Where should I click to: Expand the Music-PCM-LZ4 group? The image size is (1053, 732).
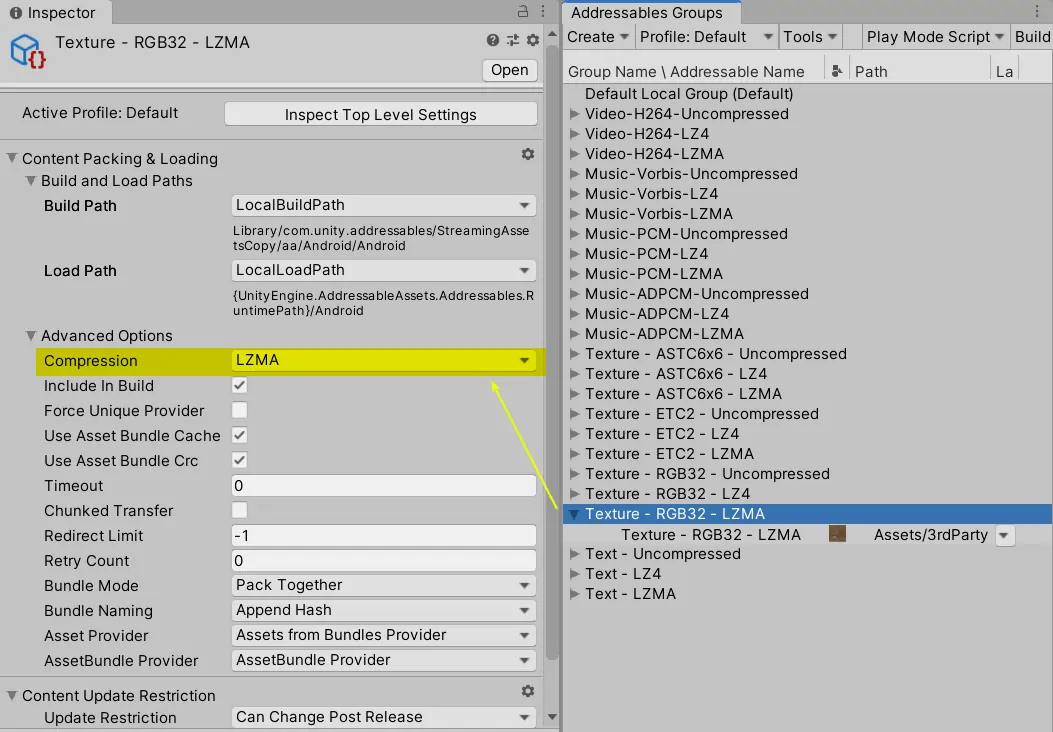tap(574, 254)
